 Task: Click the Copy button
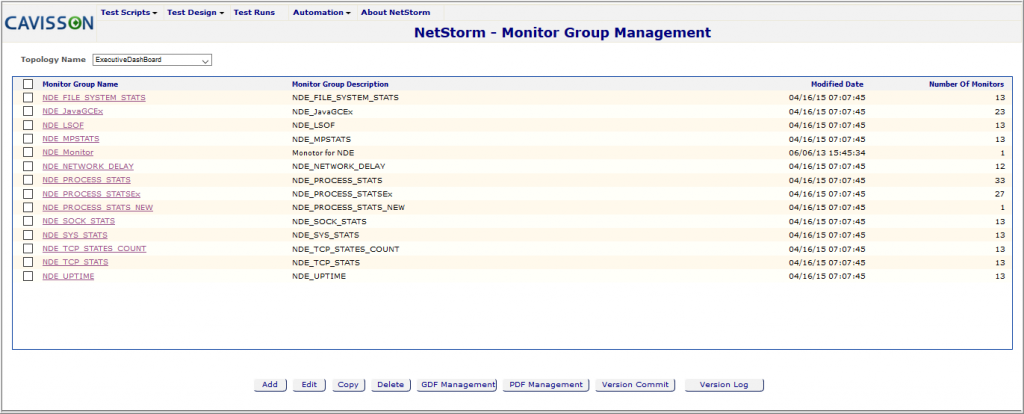tap(348, 385)
